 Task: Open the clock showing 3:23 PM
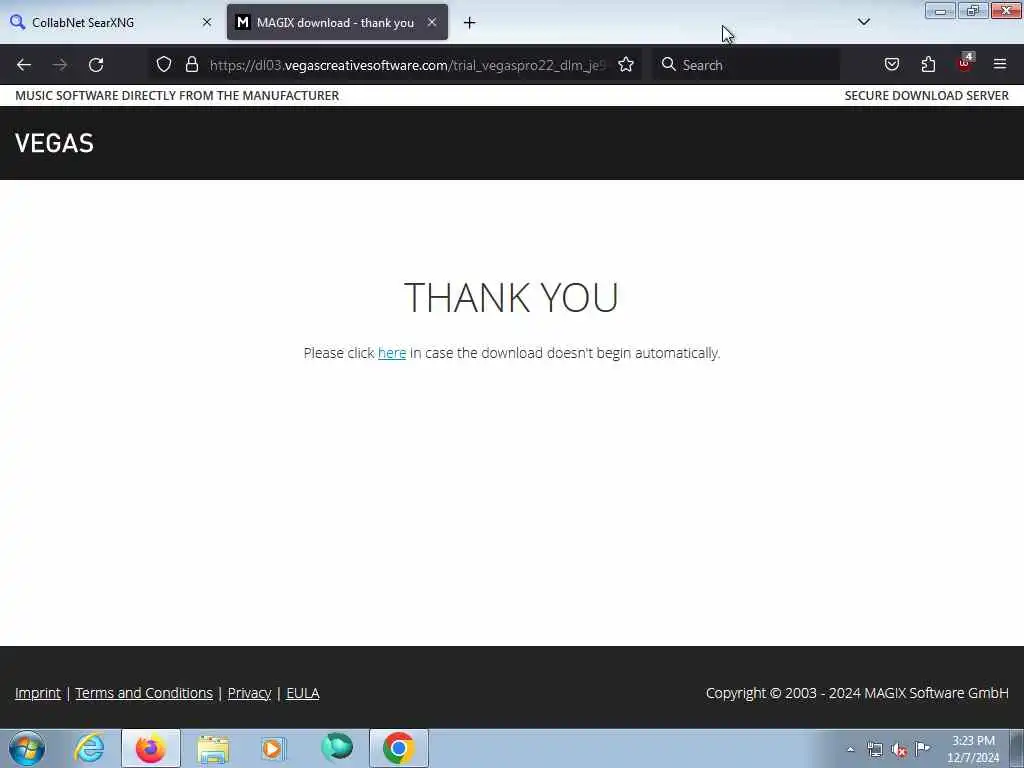(x=973, y=748)
